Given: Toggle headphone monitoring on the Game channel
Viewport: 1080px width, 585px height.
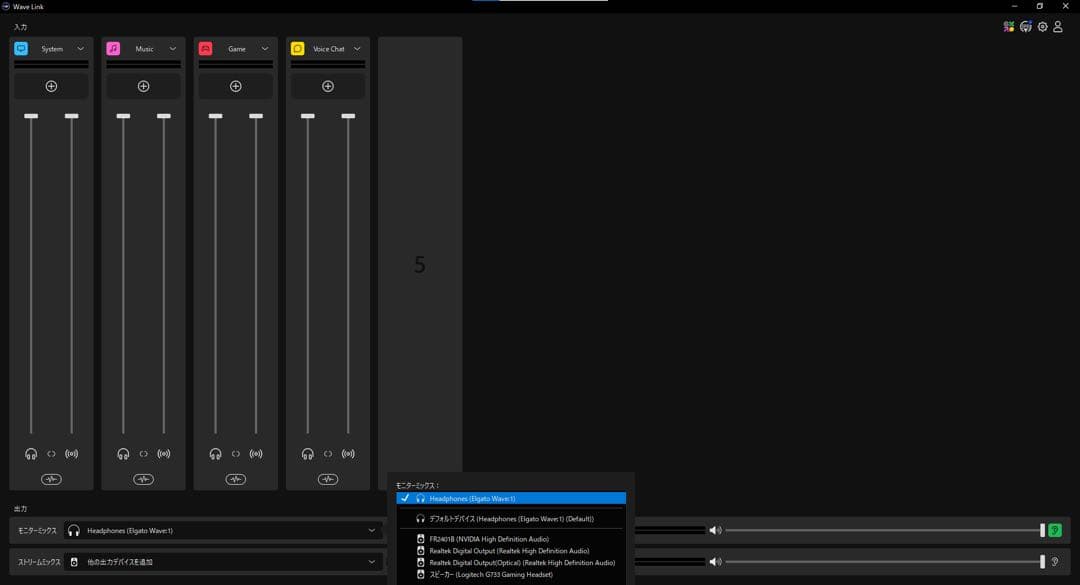Looking at the screenshot, I should pos(215,453).
